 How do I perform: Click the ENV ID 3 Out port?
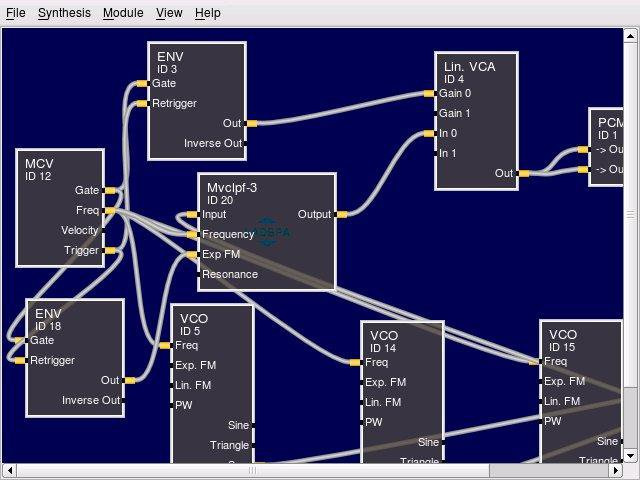pyautogui.click(x=252, y=123)
